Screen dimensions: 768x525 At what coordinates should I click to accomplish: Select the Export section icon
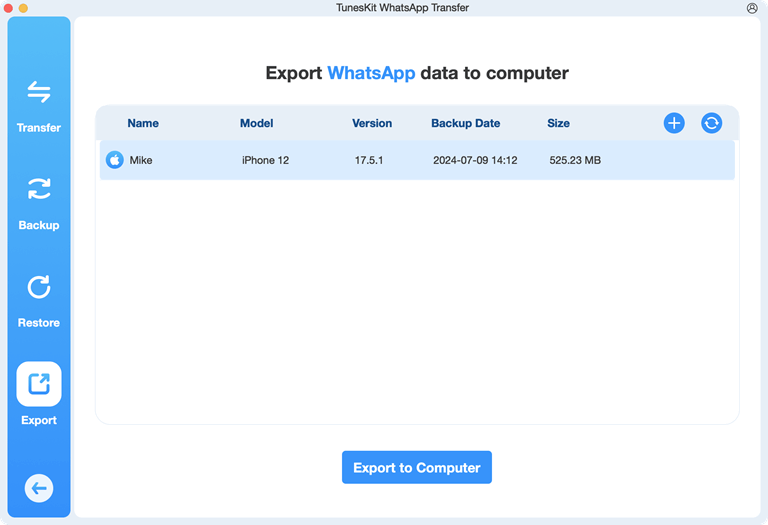coord(39,384)
